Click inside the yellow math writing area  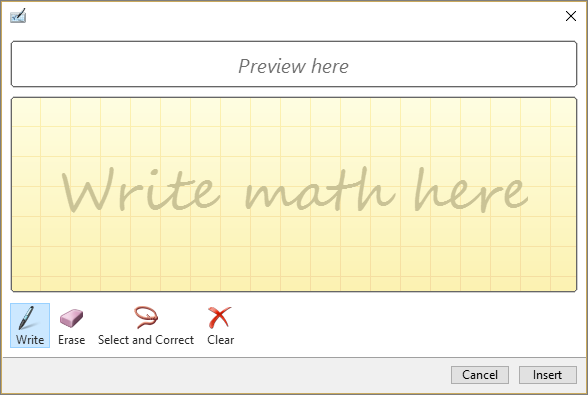coord(294,194)
